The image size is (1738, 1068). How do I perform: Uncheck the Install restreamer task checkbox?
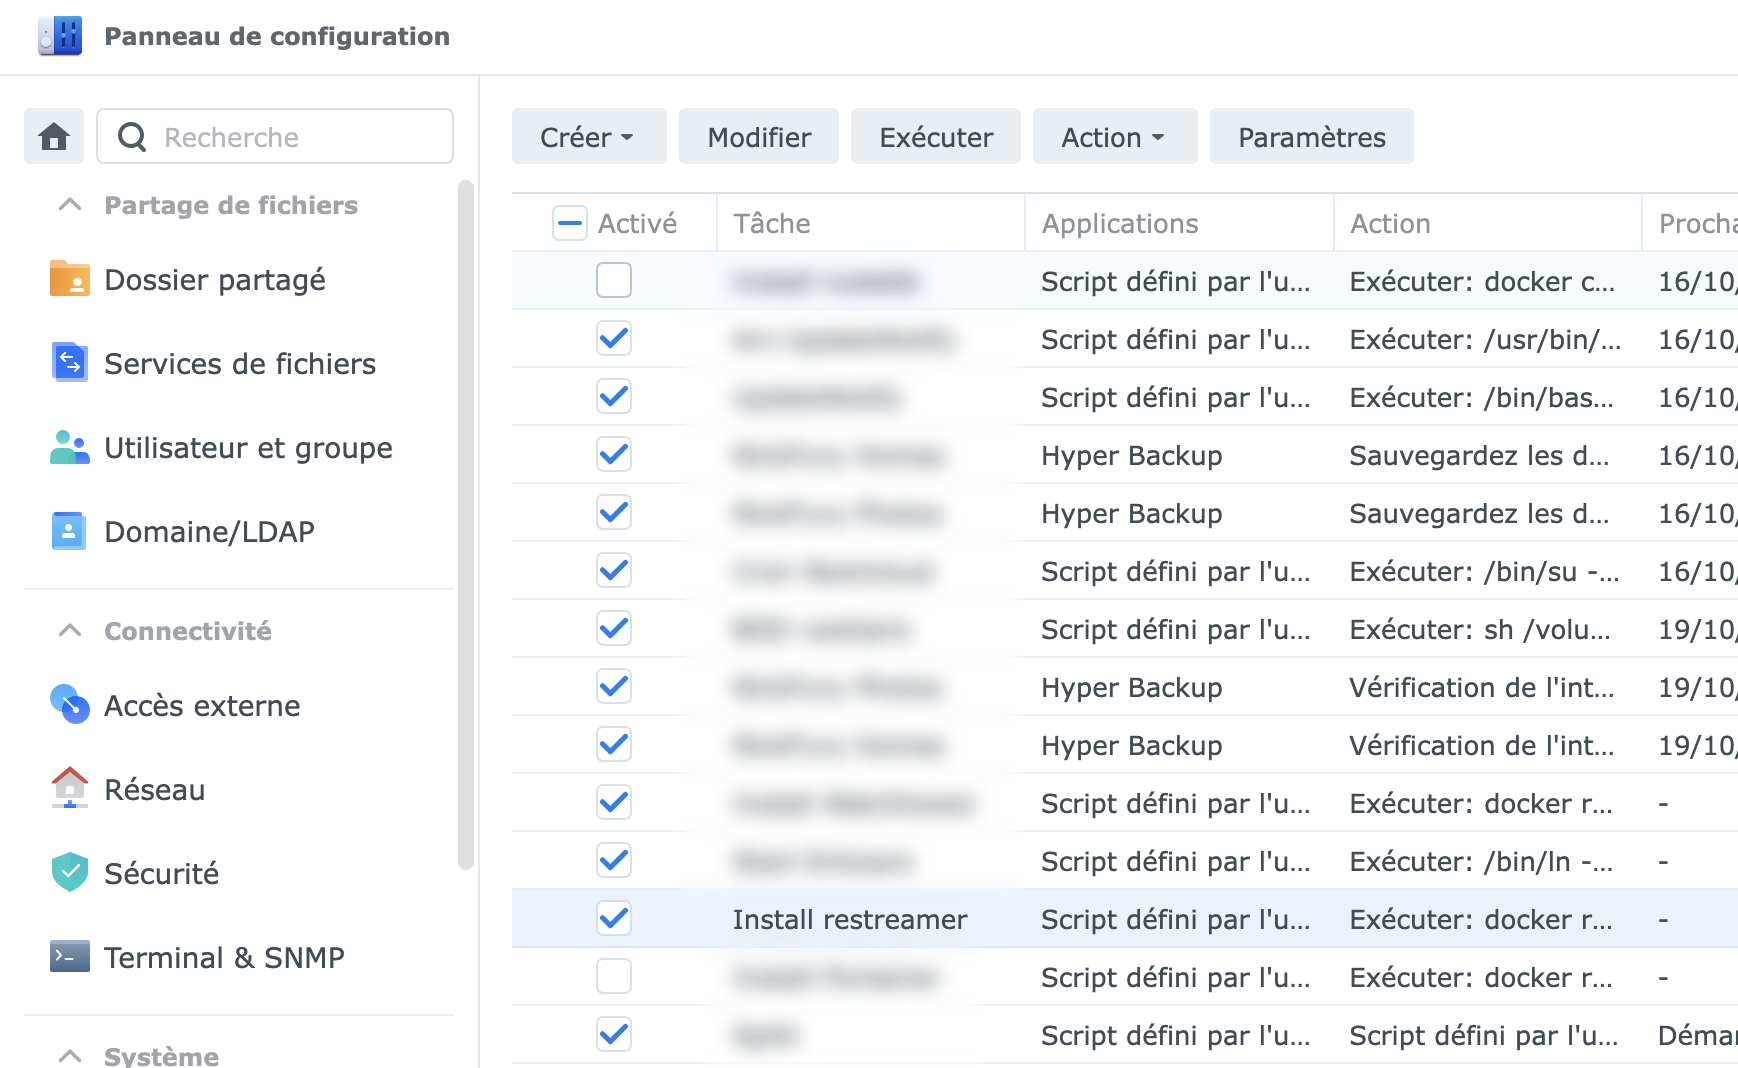614,918
